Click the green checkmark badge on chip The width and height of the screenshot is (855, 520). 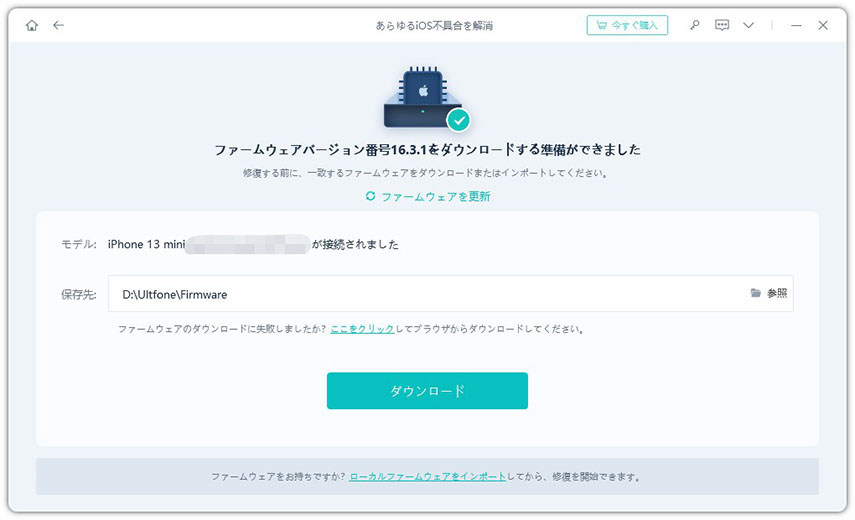(x=458, y=120)
